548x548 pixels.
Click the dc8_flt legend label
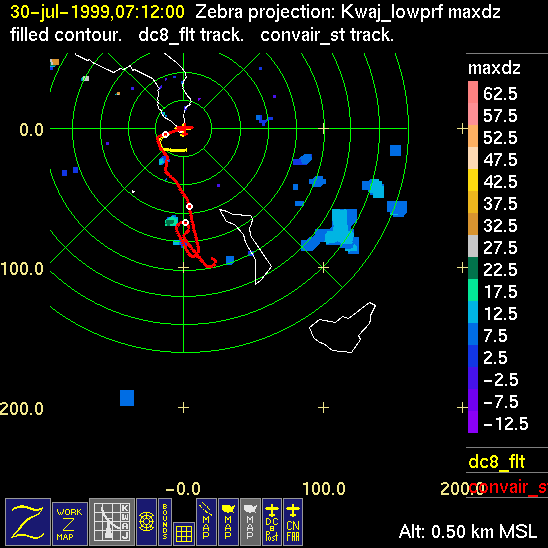pos(497,461)
